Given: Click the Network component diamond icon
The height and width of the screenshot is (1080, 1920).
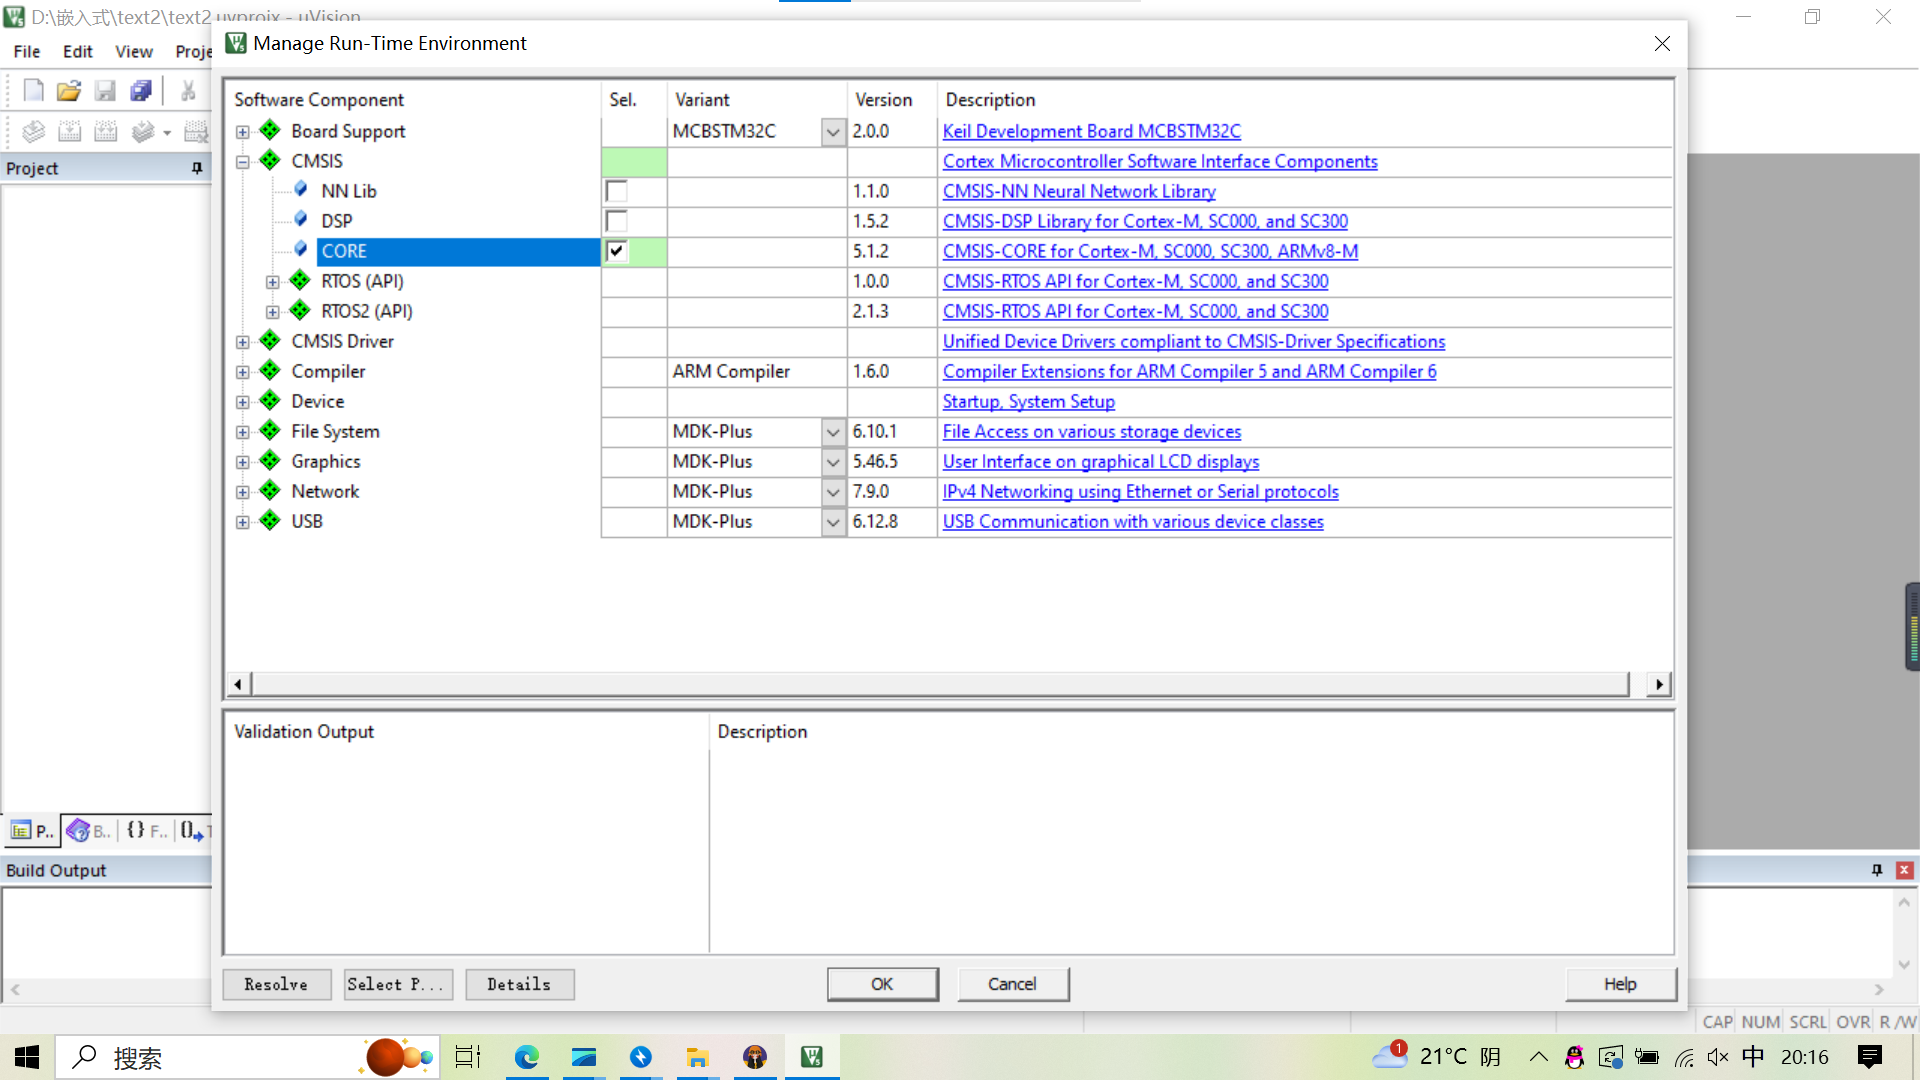Looking at the screenshot, I should 272,489.
